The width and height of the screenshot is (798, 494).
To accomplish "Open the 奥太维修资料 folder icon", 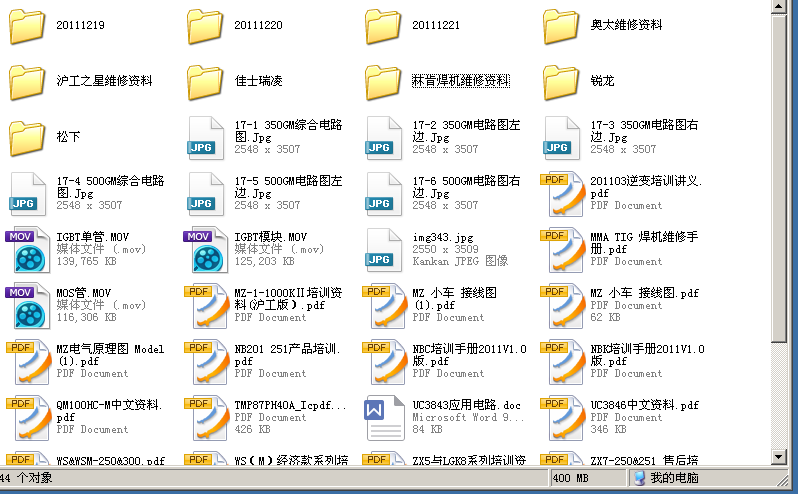I will [562, 26].
